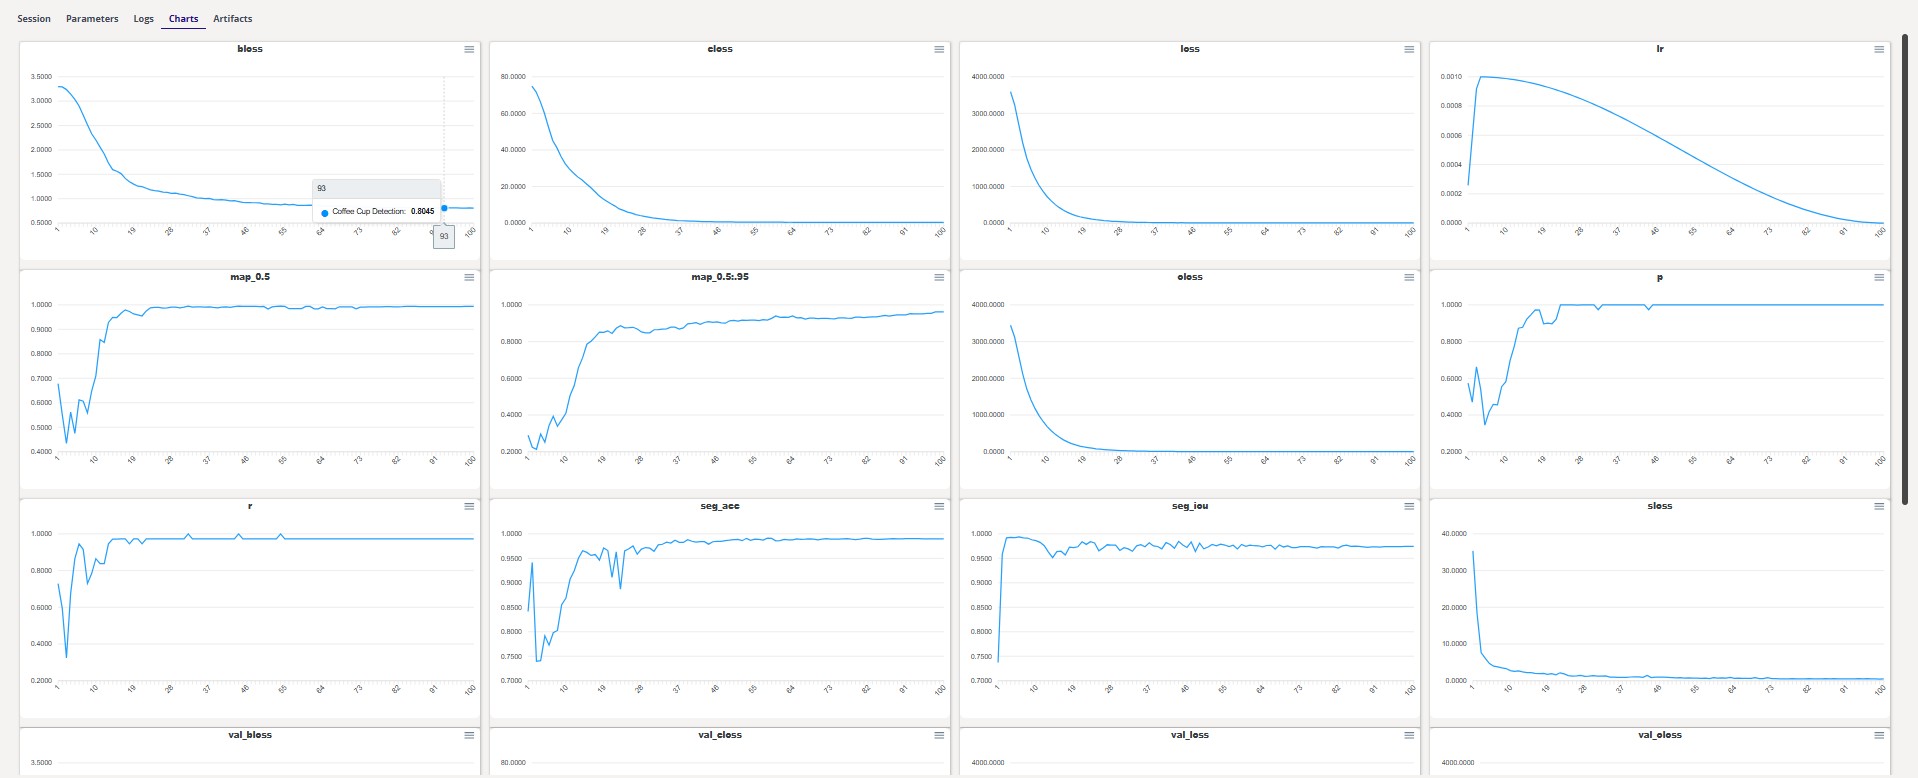Open the map_0.5 chart menu icon
Image resolution: width=1918 pixels, height=778 pixels.
(x=469, y=278)
